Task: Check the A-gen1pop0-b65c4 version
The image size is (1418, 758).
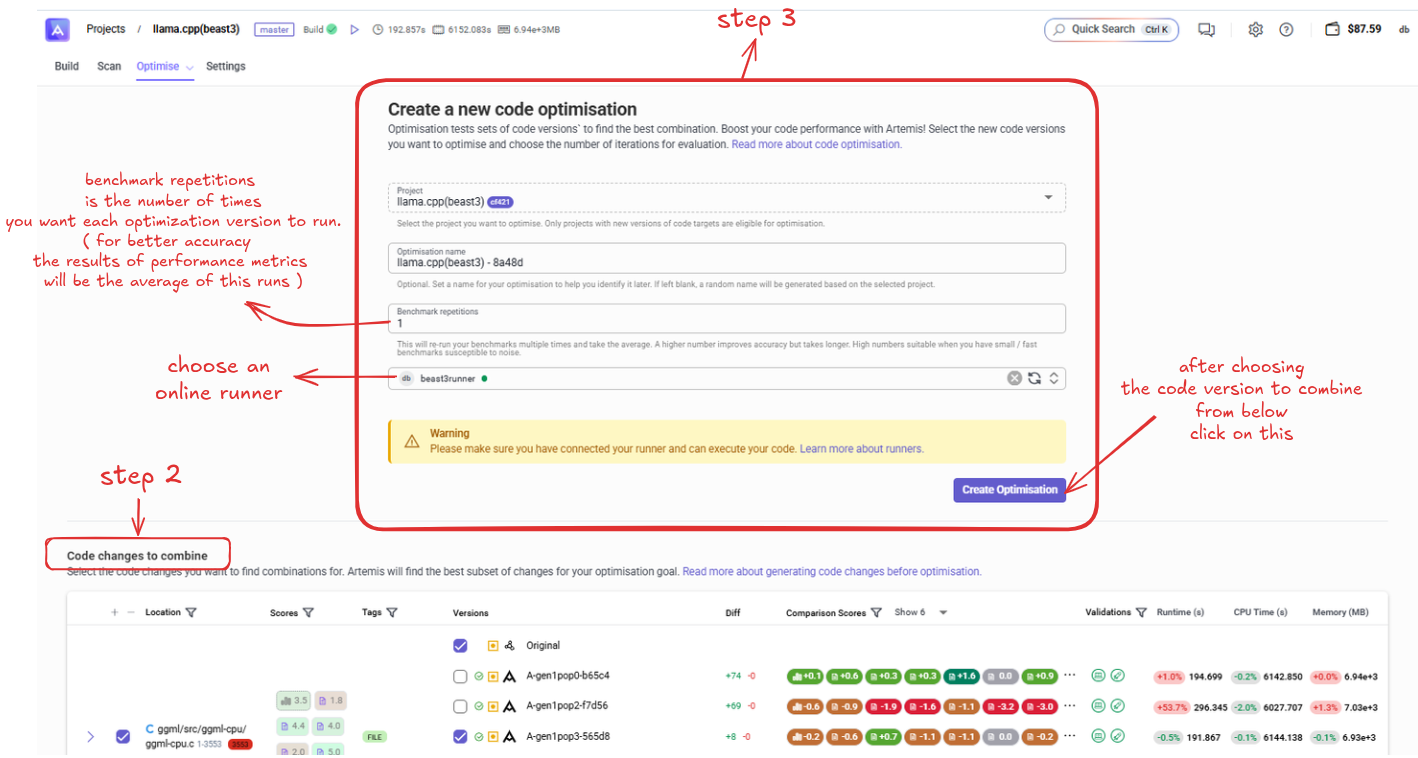Action: 460,676
